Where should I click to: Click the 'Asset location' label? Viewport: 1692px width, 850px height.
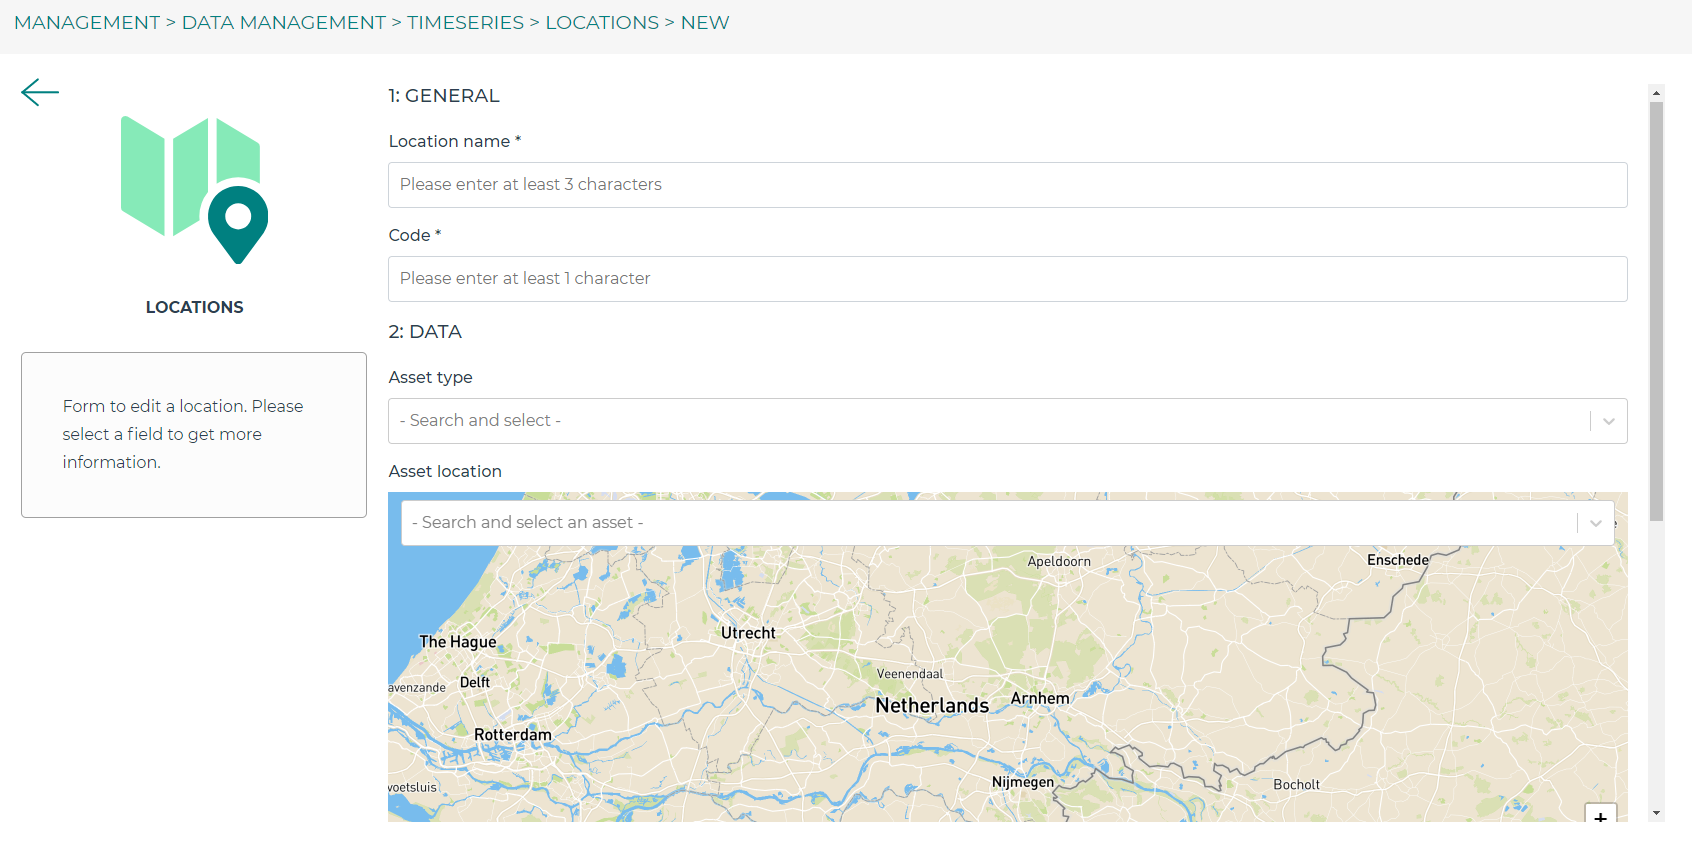[445, 471]
